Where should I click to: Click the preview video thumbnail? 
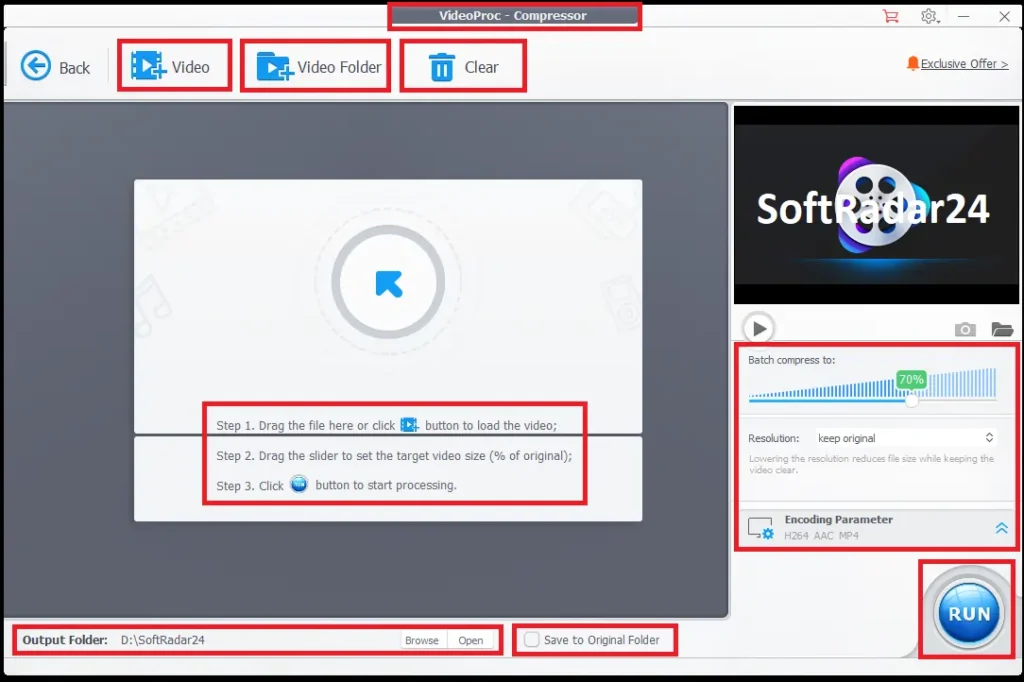coord(876,205)
